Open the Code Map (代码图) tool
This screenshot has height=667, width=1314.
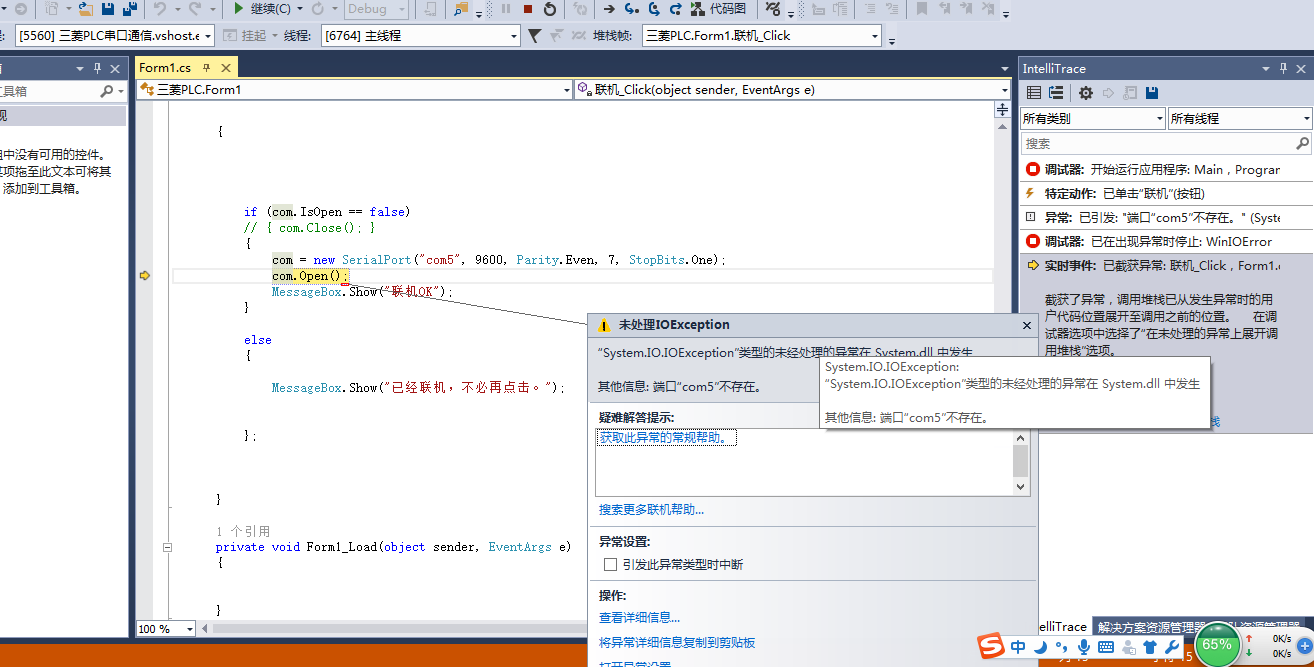719,9
